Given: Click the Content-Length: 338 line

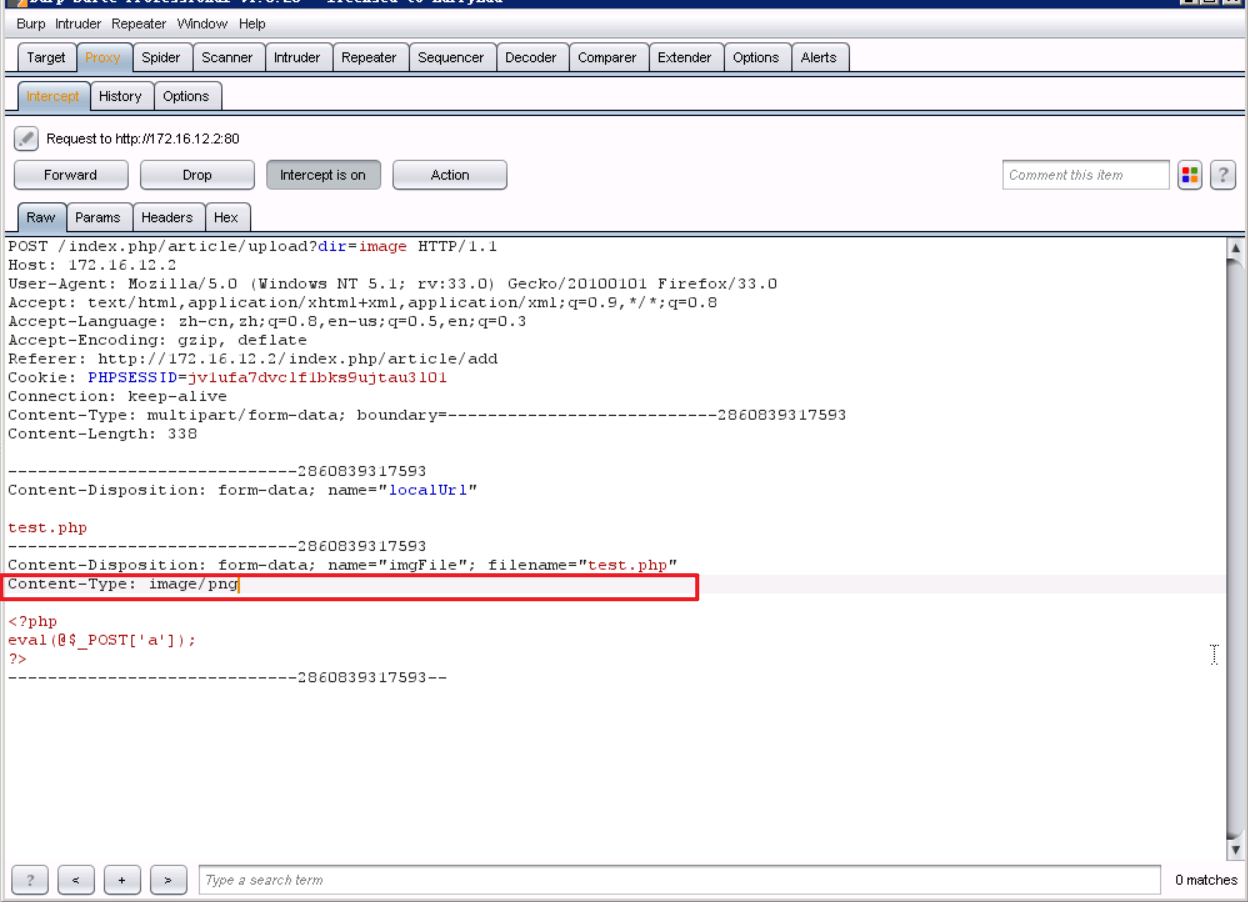Looking at the screenshot, I should [x=102, y=434].
